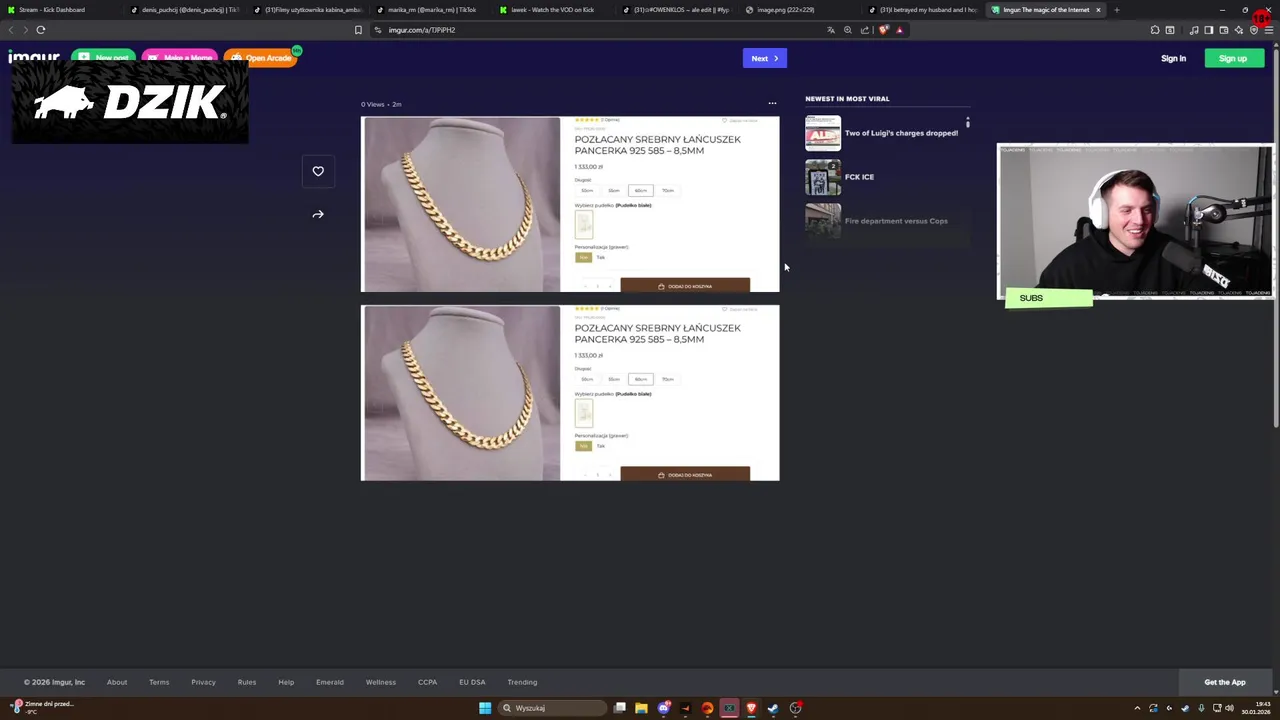
Task: Click the Task View icon in taskbar
Action: click(x=620, y=708)
